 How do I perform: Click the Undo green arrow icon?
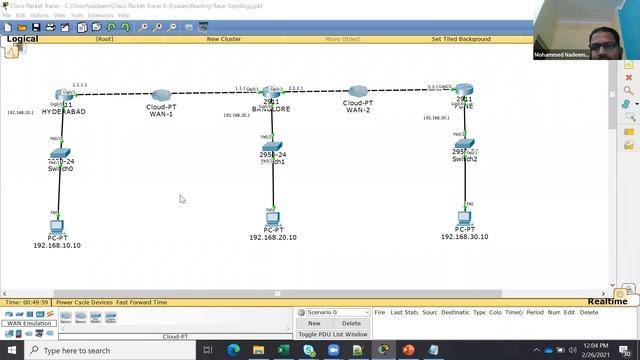111,27
